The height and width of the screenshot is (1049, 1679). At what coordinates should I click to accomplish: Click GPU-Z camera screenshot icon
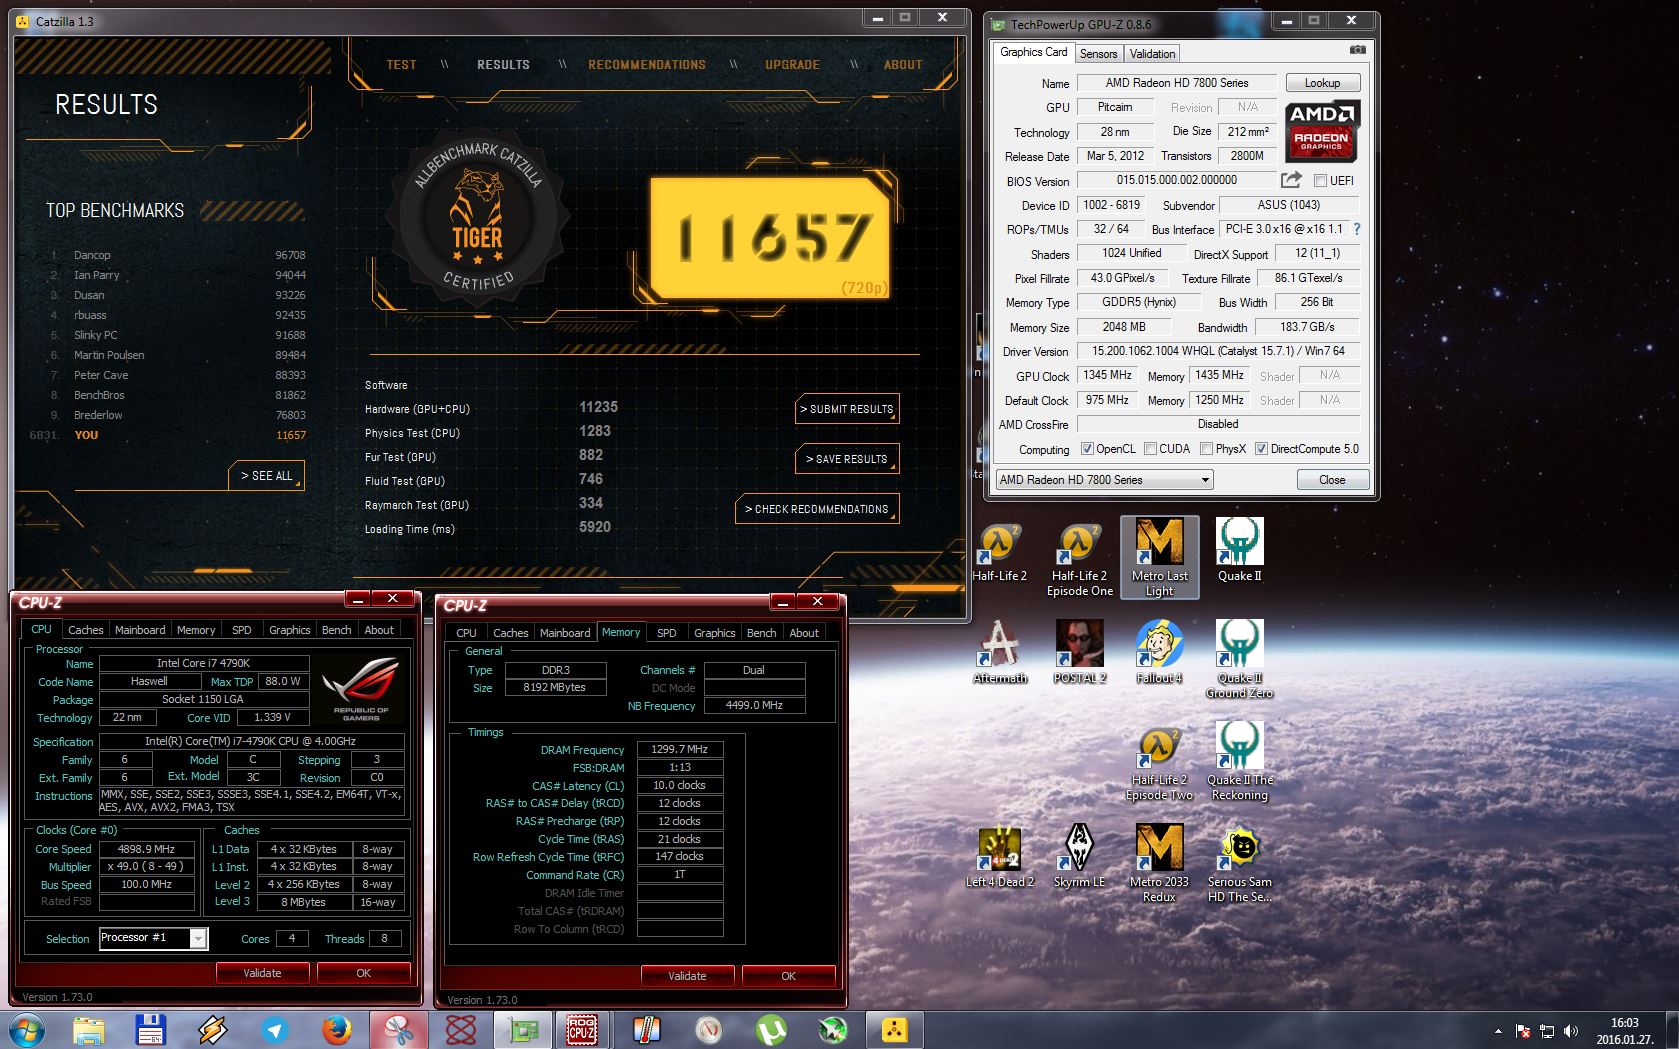[x=1357, y=50]
